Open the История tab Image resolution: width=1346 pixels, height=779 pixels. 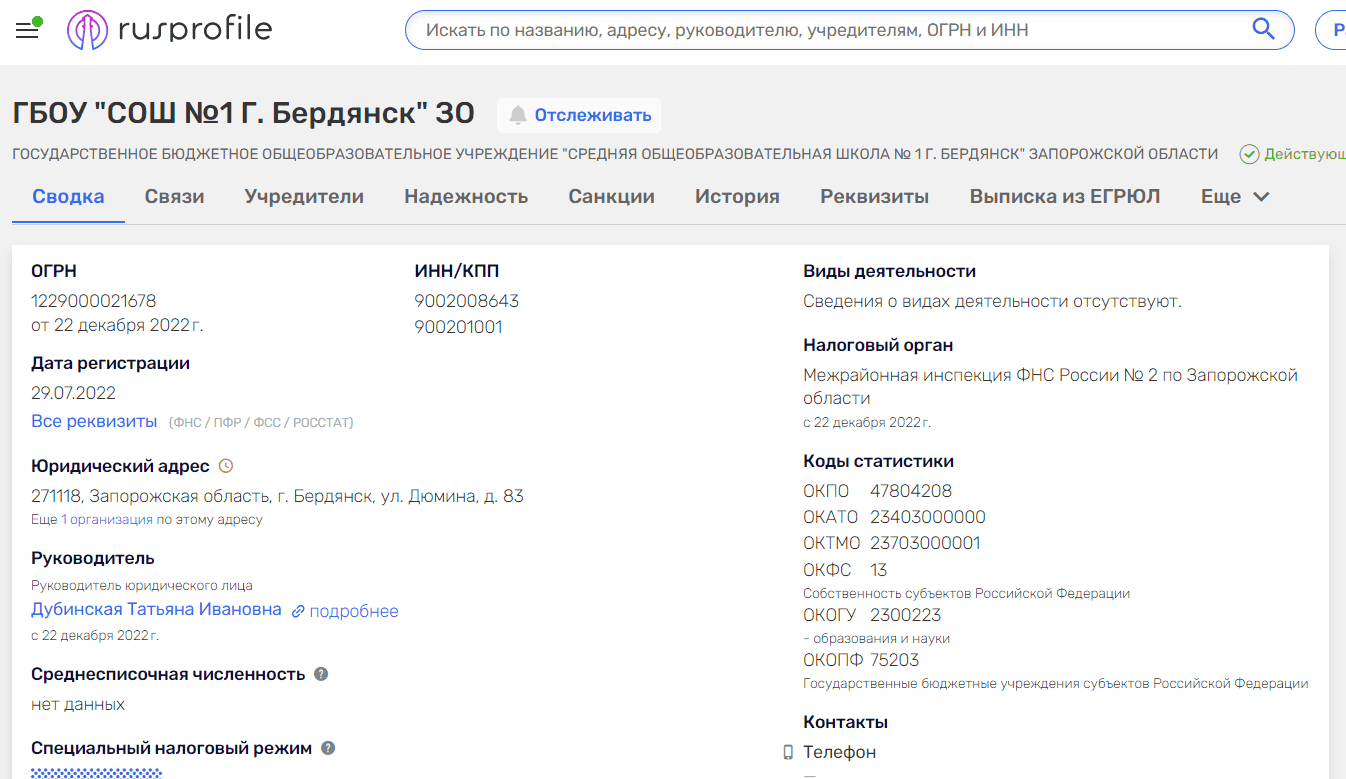click(x=737, y=197)
